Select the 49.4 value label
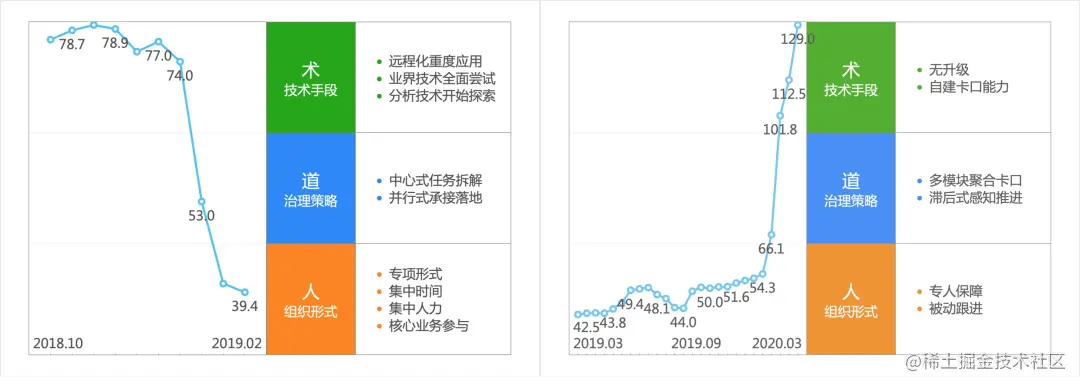The image size is (1080, 386). [630, 304]
